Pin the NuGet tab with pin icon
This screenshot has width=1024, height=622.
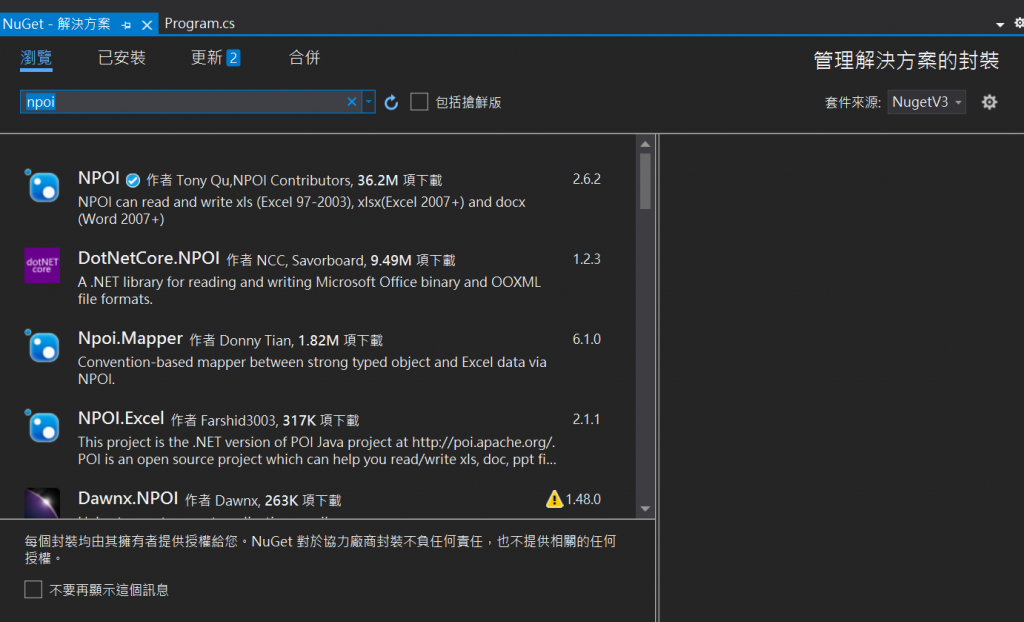pyautogui.click(x=127, y=25)
